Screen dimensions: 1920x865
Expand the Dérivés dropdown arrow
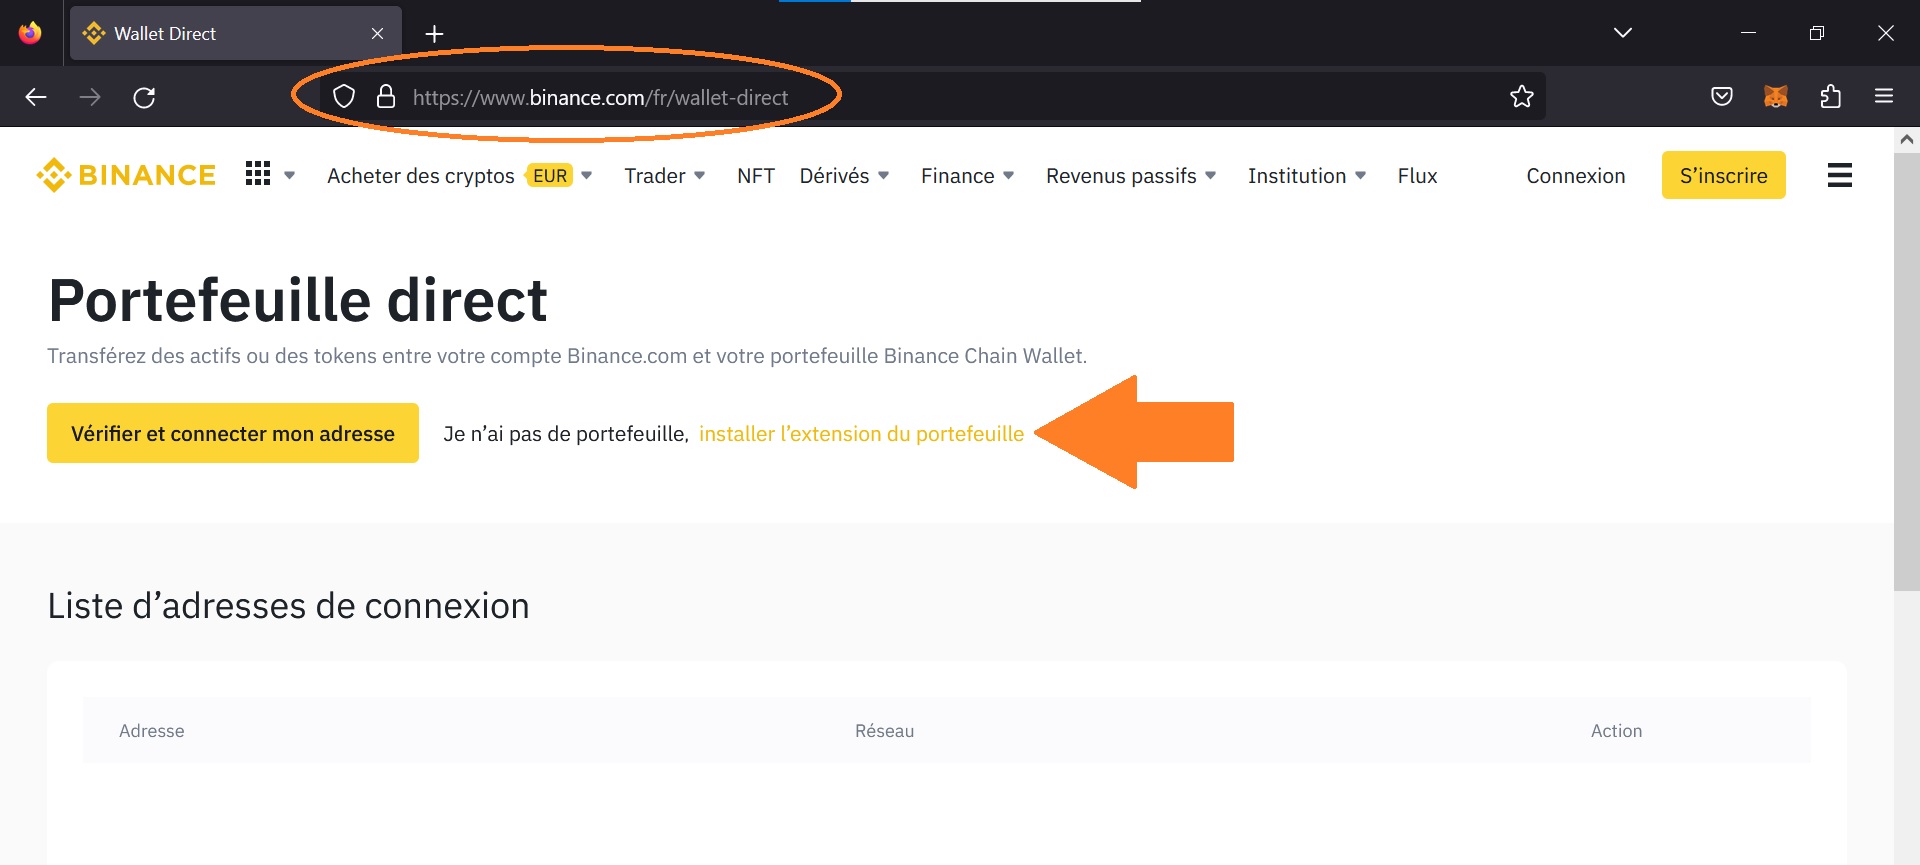[884, 176]
